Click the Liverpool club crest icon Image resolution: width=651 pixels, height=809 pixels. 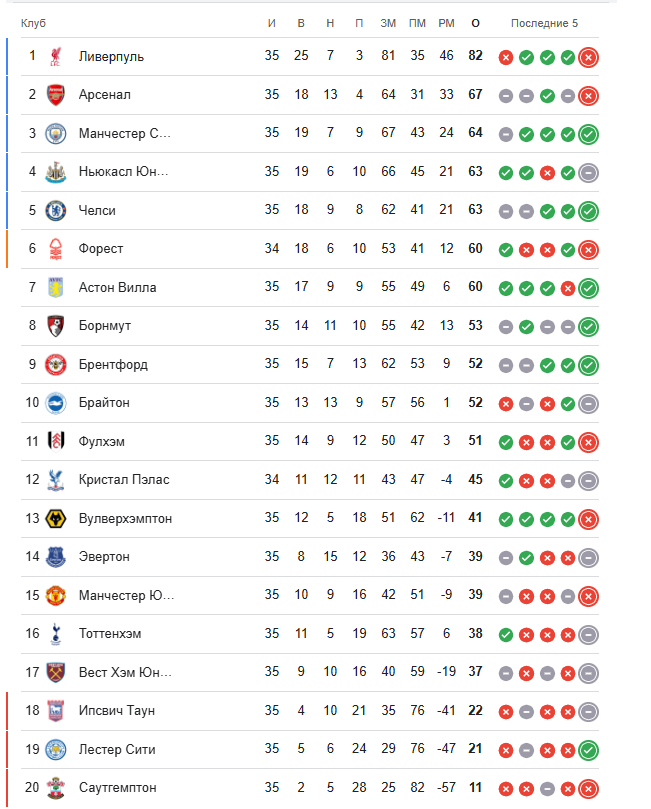[x=56, y=57]
